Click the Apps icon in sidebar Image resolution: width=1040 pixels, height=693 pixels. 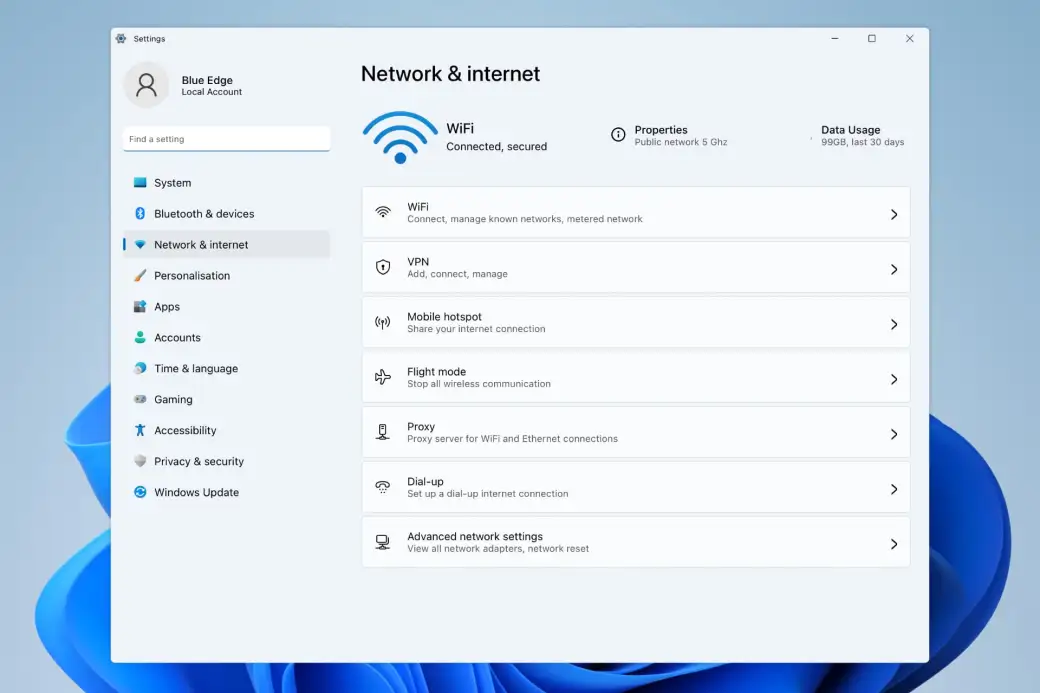pyautogui.click(x=140, y=306)
